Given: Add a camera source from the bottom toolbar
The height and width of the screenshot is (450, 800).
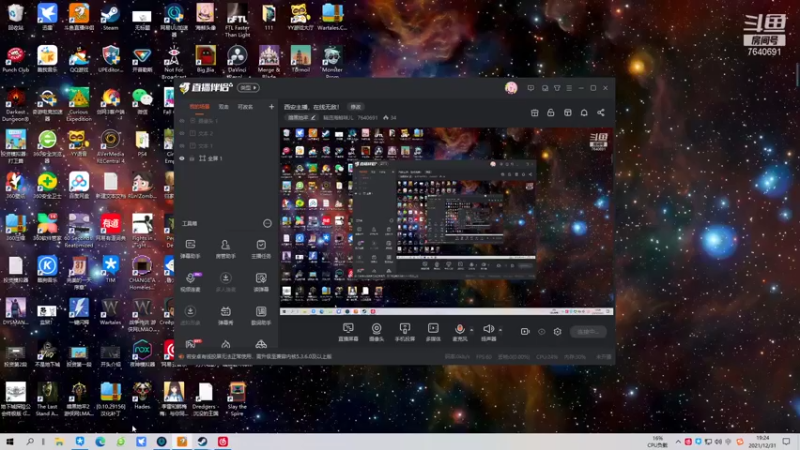Looking at the screenshot, I should coord(376,332).
